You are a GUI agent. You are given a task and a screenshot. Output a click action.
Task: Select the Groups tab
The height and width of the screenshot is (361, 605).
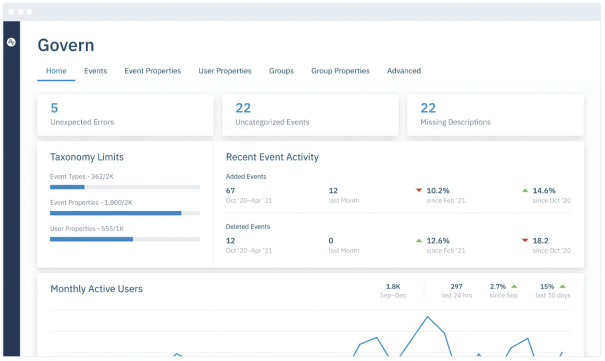pyautogui.click(x=281, y=71)
